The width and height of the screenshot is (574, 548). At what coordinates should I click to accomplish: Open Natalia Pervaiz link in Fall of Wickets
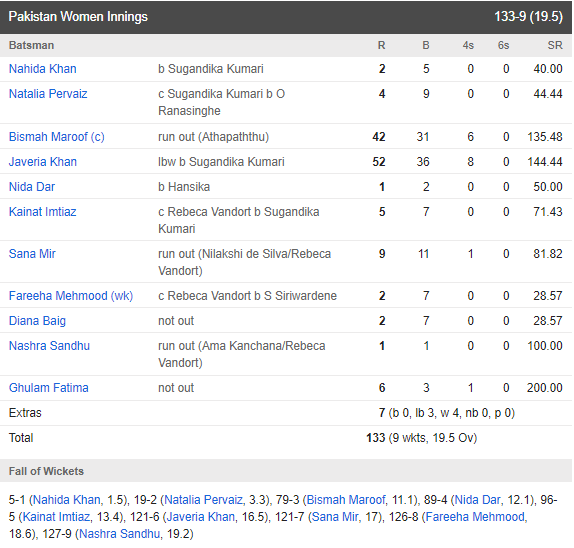point(204,500)
